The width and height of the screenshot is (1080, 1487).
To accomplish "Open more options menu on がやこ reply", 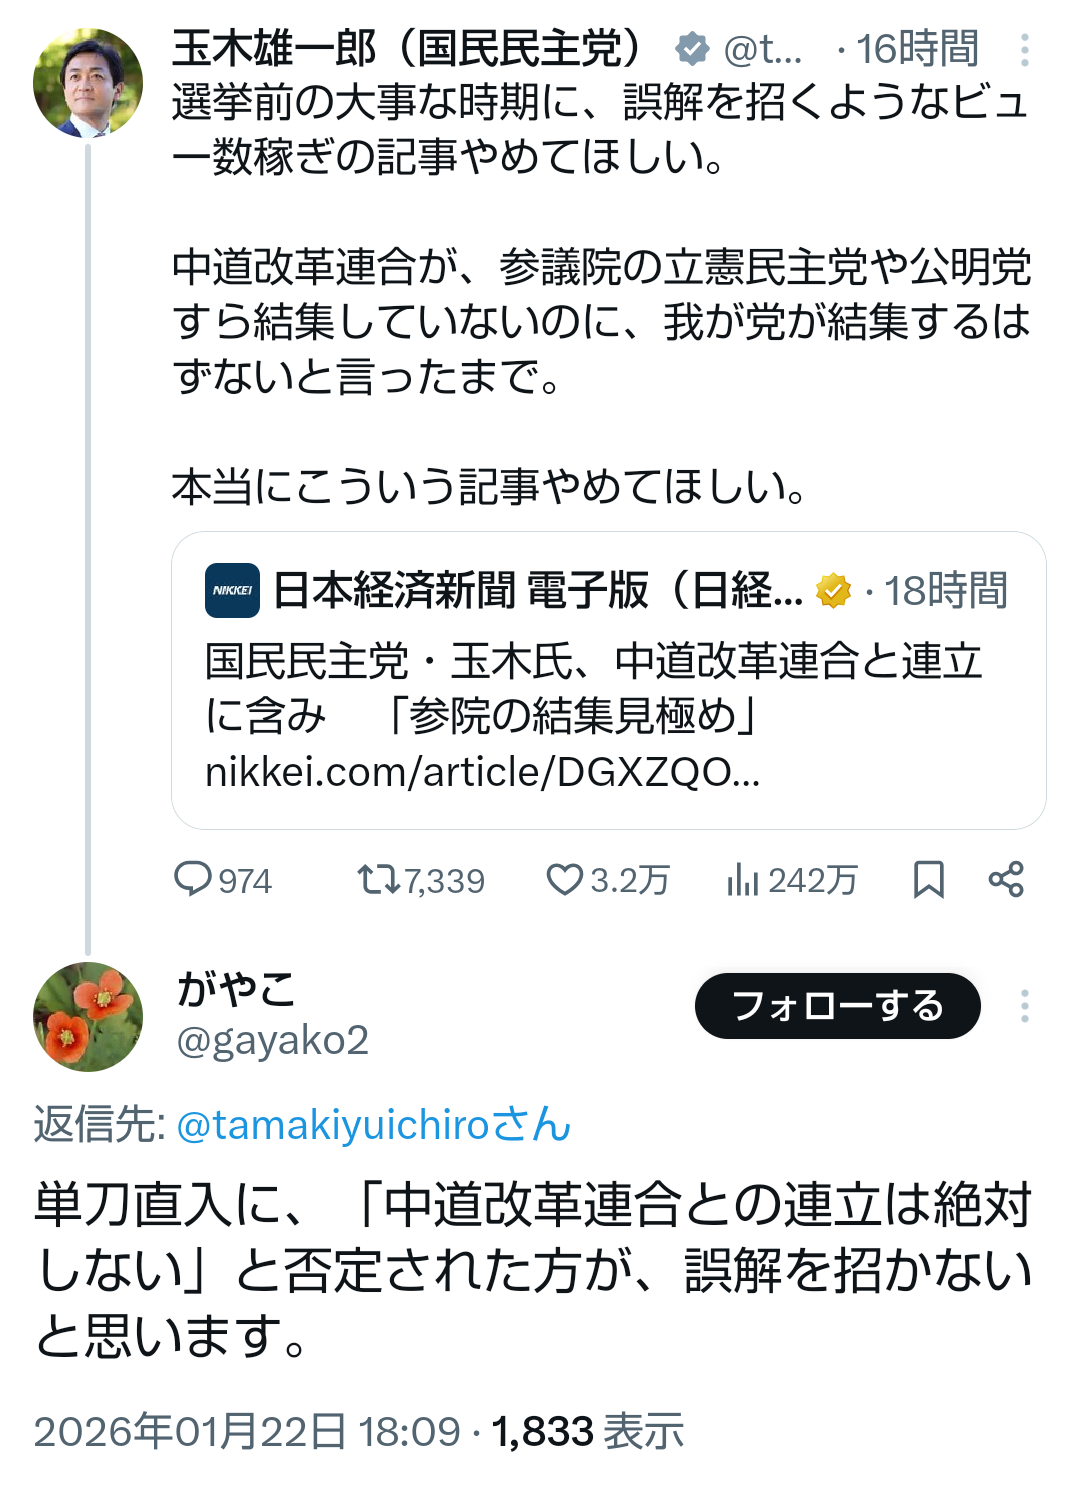I will click(x=1024, y=1006).
